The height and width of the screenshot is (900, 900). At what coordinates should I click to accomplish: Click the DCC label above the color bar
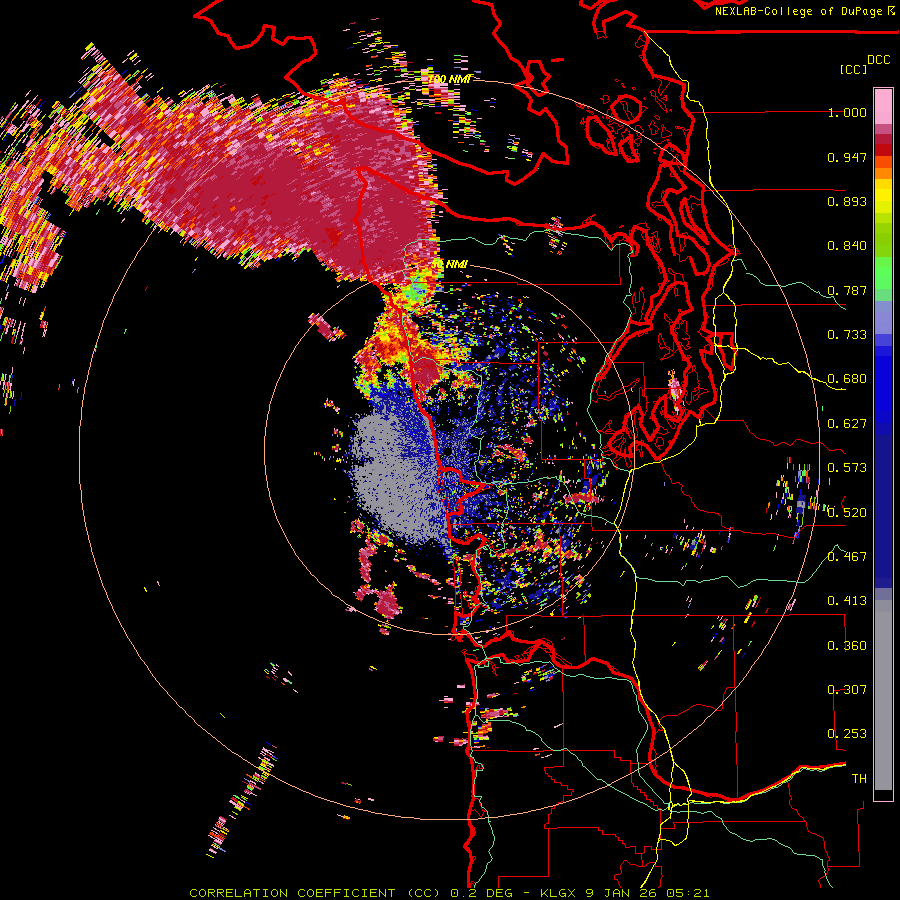(878, 60)
